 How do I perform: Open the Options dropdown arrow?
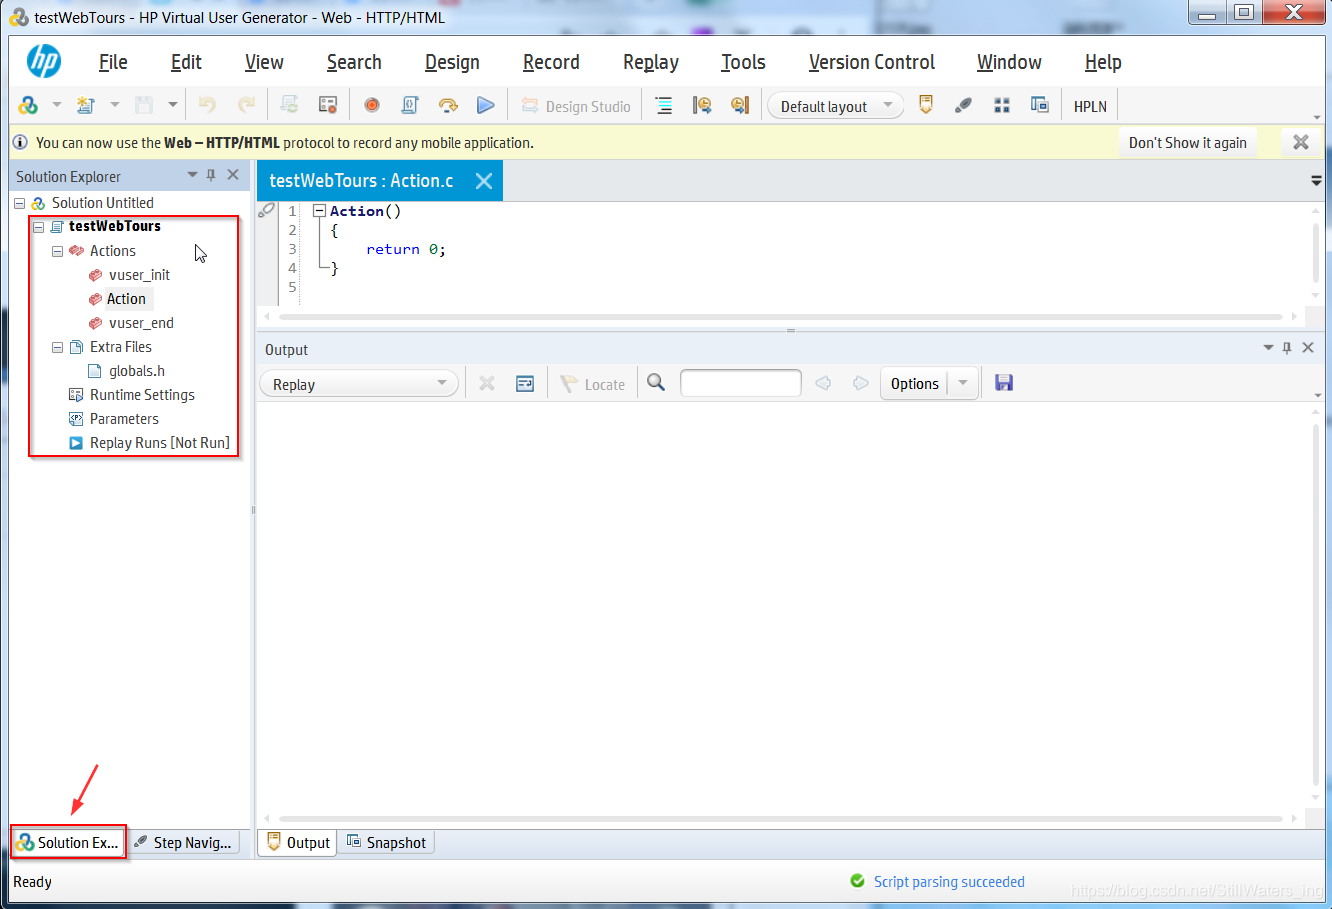click(963, 384)
